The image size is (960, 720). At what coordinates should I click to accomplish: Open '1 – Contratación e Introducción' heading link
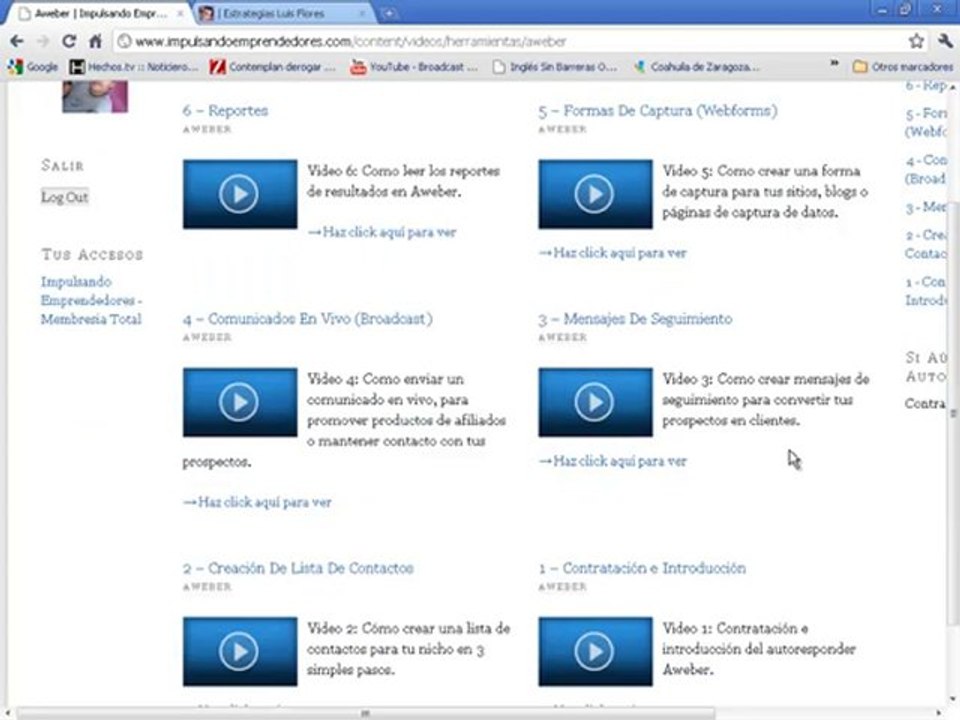(x=642, y=568)
